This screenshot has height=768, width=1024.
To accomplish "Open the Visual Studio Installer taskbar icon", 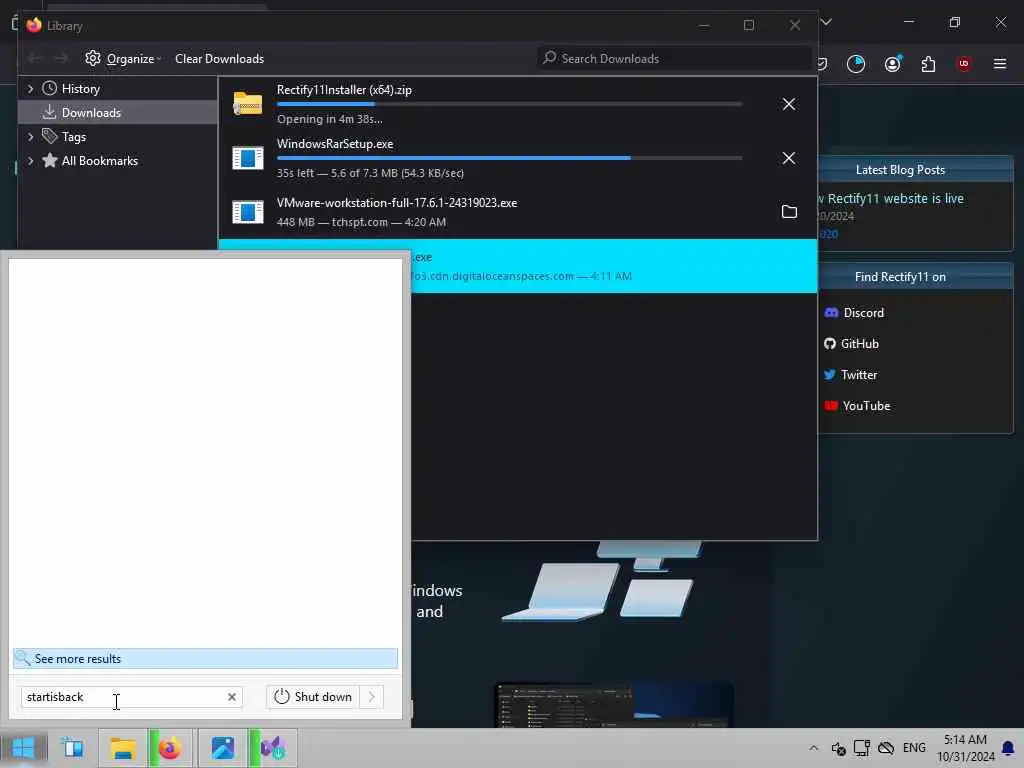I will pos(273,748).
